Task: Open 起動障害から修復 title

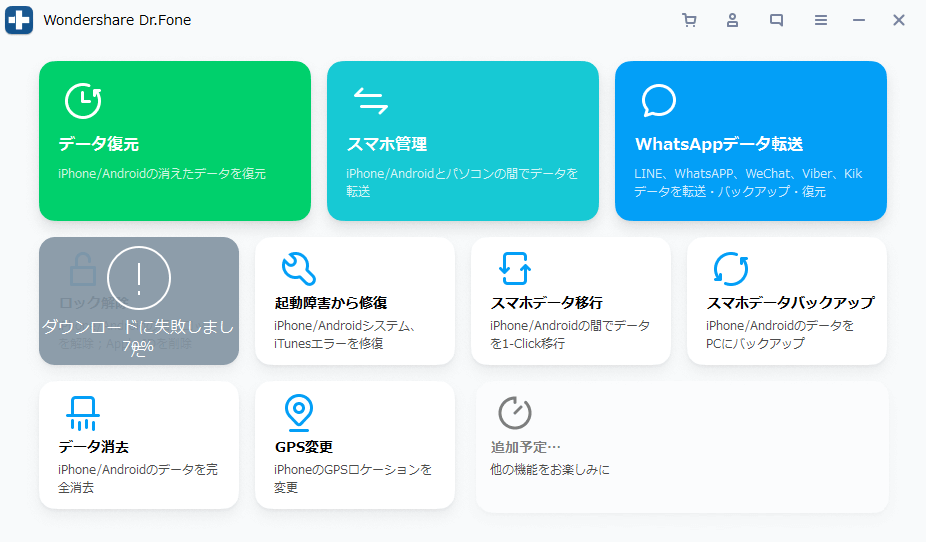Action: pos(331,303)
